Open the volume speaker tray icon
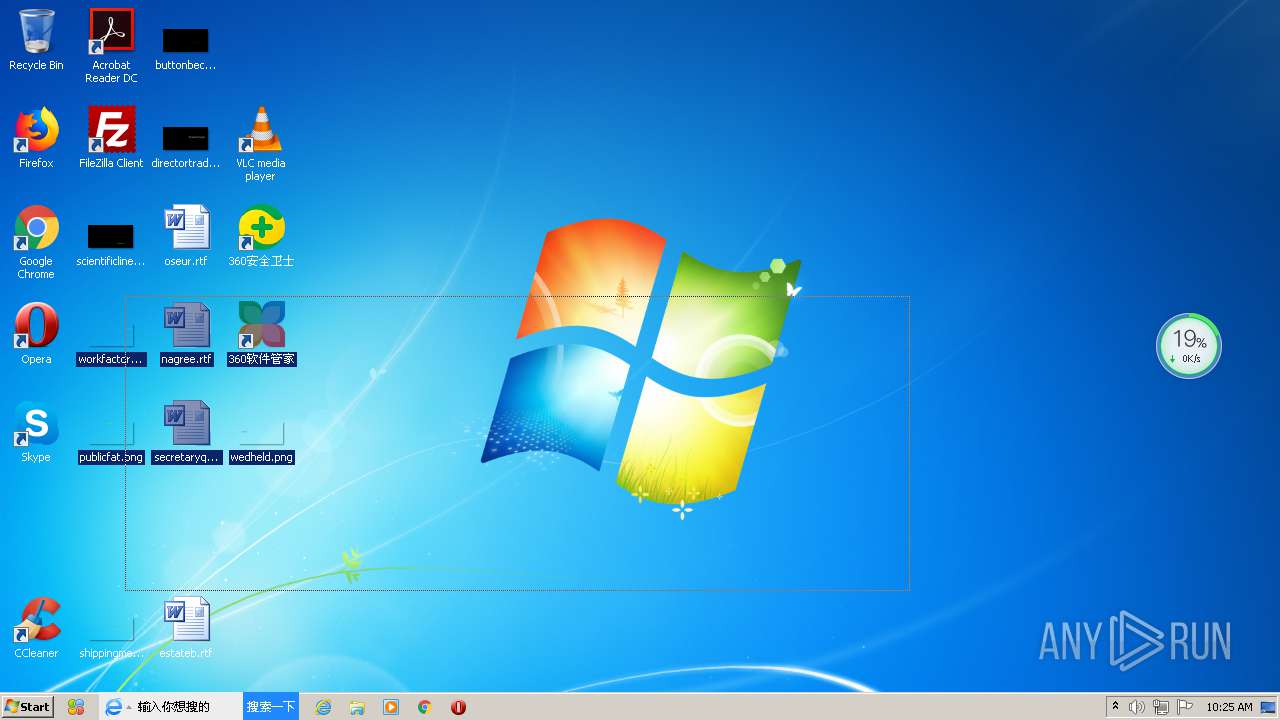This screenshot has width=1280, height=720. coord(1137,707)
